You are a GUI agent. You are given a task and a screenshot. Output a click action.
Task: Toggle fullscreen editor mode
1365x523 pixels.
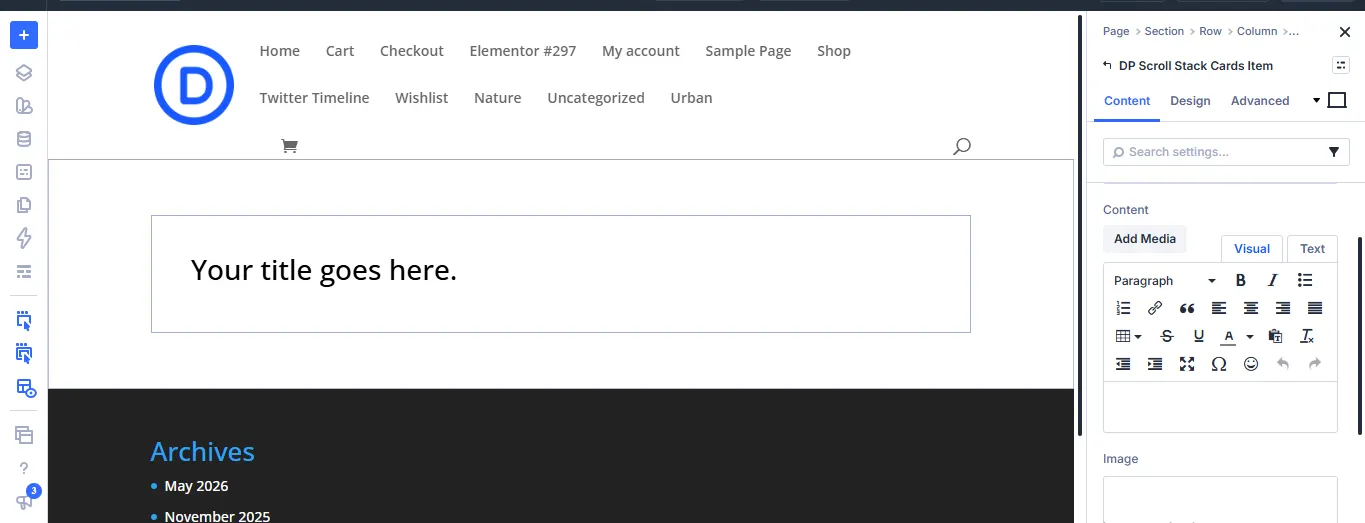click(1187, 364)
